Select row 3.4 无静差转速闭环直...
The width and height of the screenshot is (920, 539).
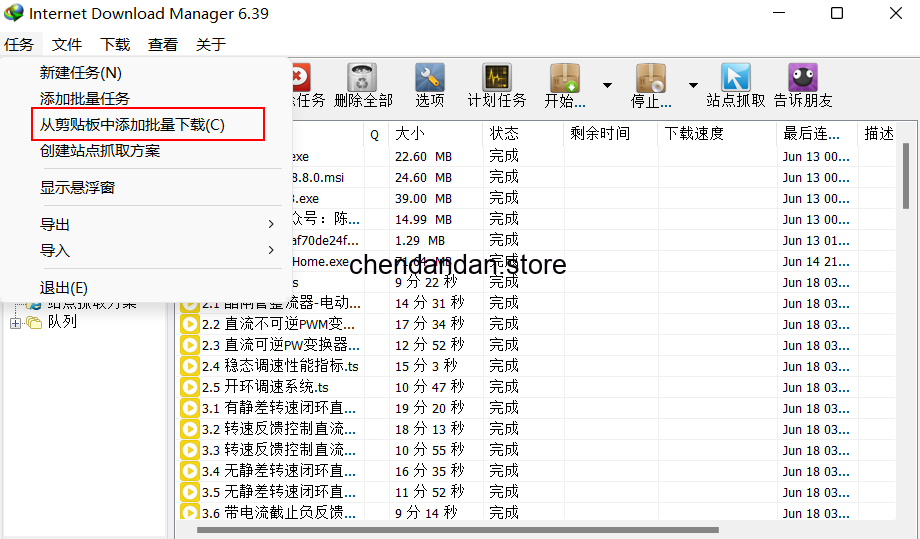click(x=537, y=471)
